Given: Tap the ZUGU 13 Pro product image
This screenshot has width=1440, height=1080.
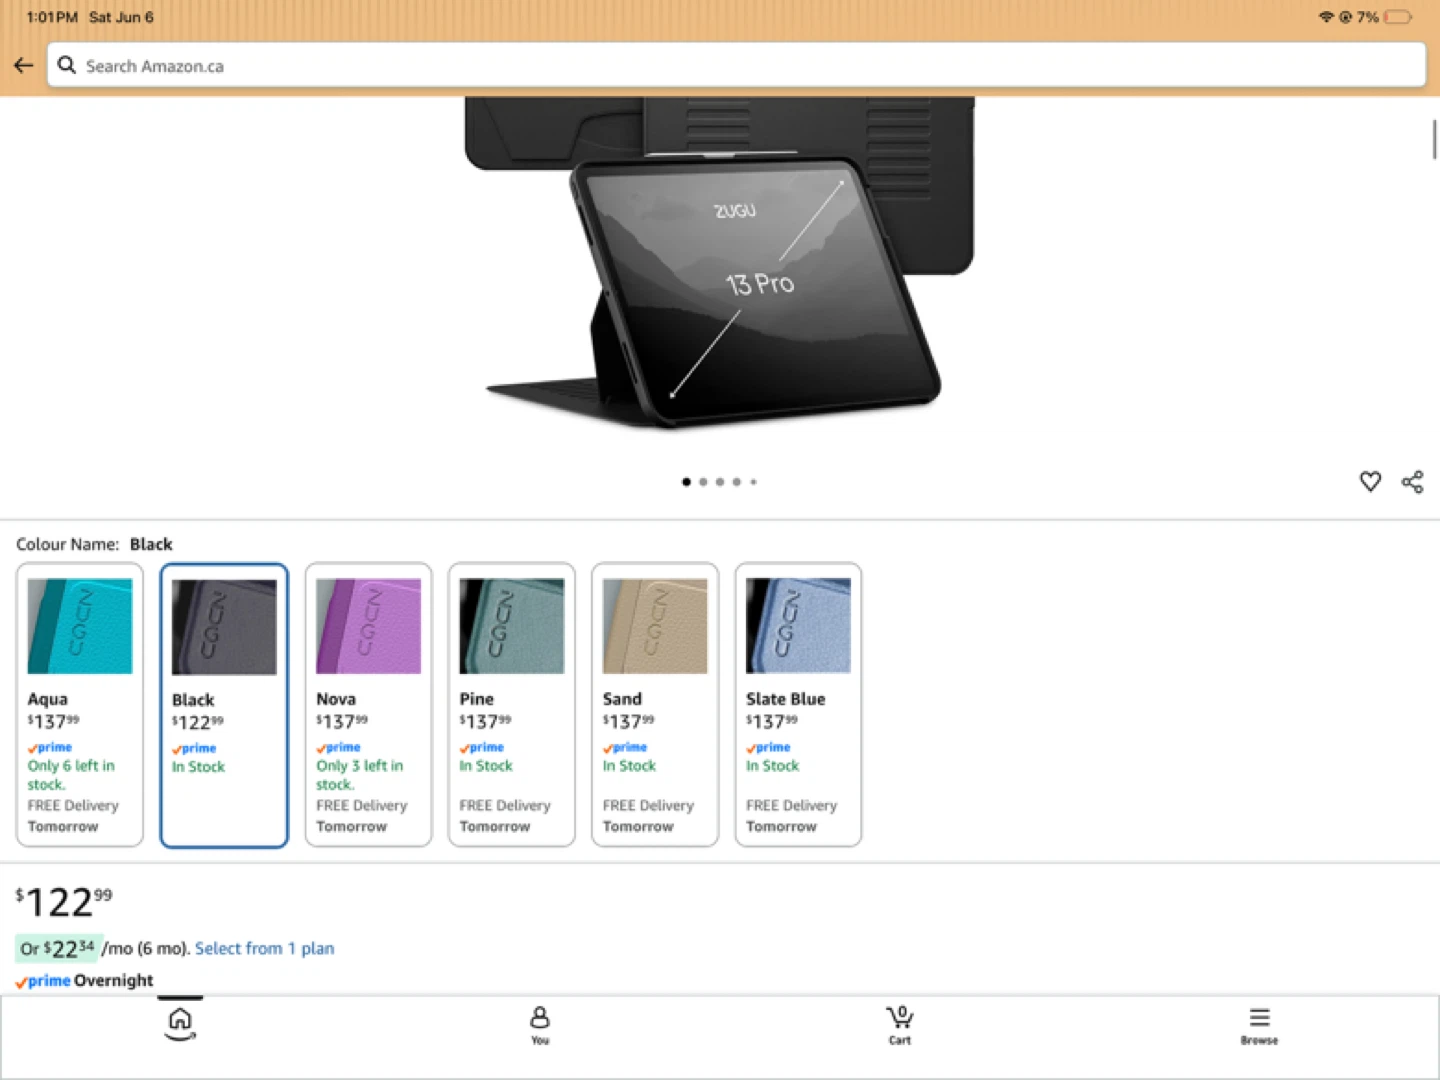Looking at the screenshot, I should click(x=718, y=263).
